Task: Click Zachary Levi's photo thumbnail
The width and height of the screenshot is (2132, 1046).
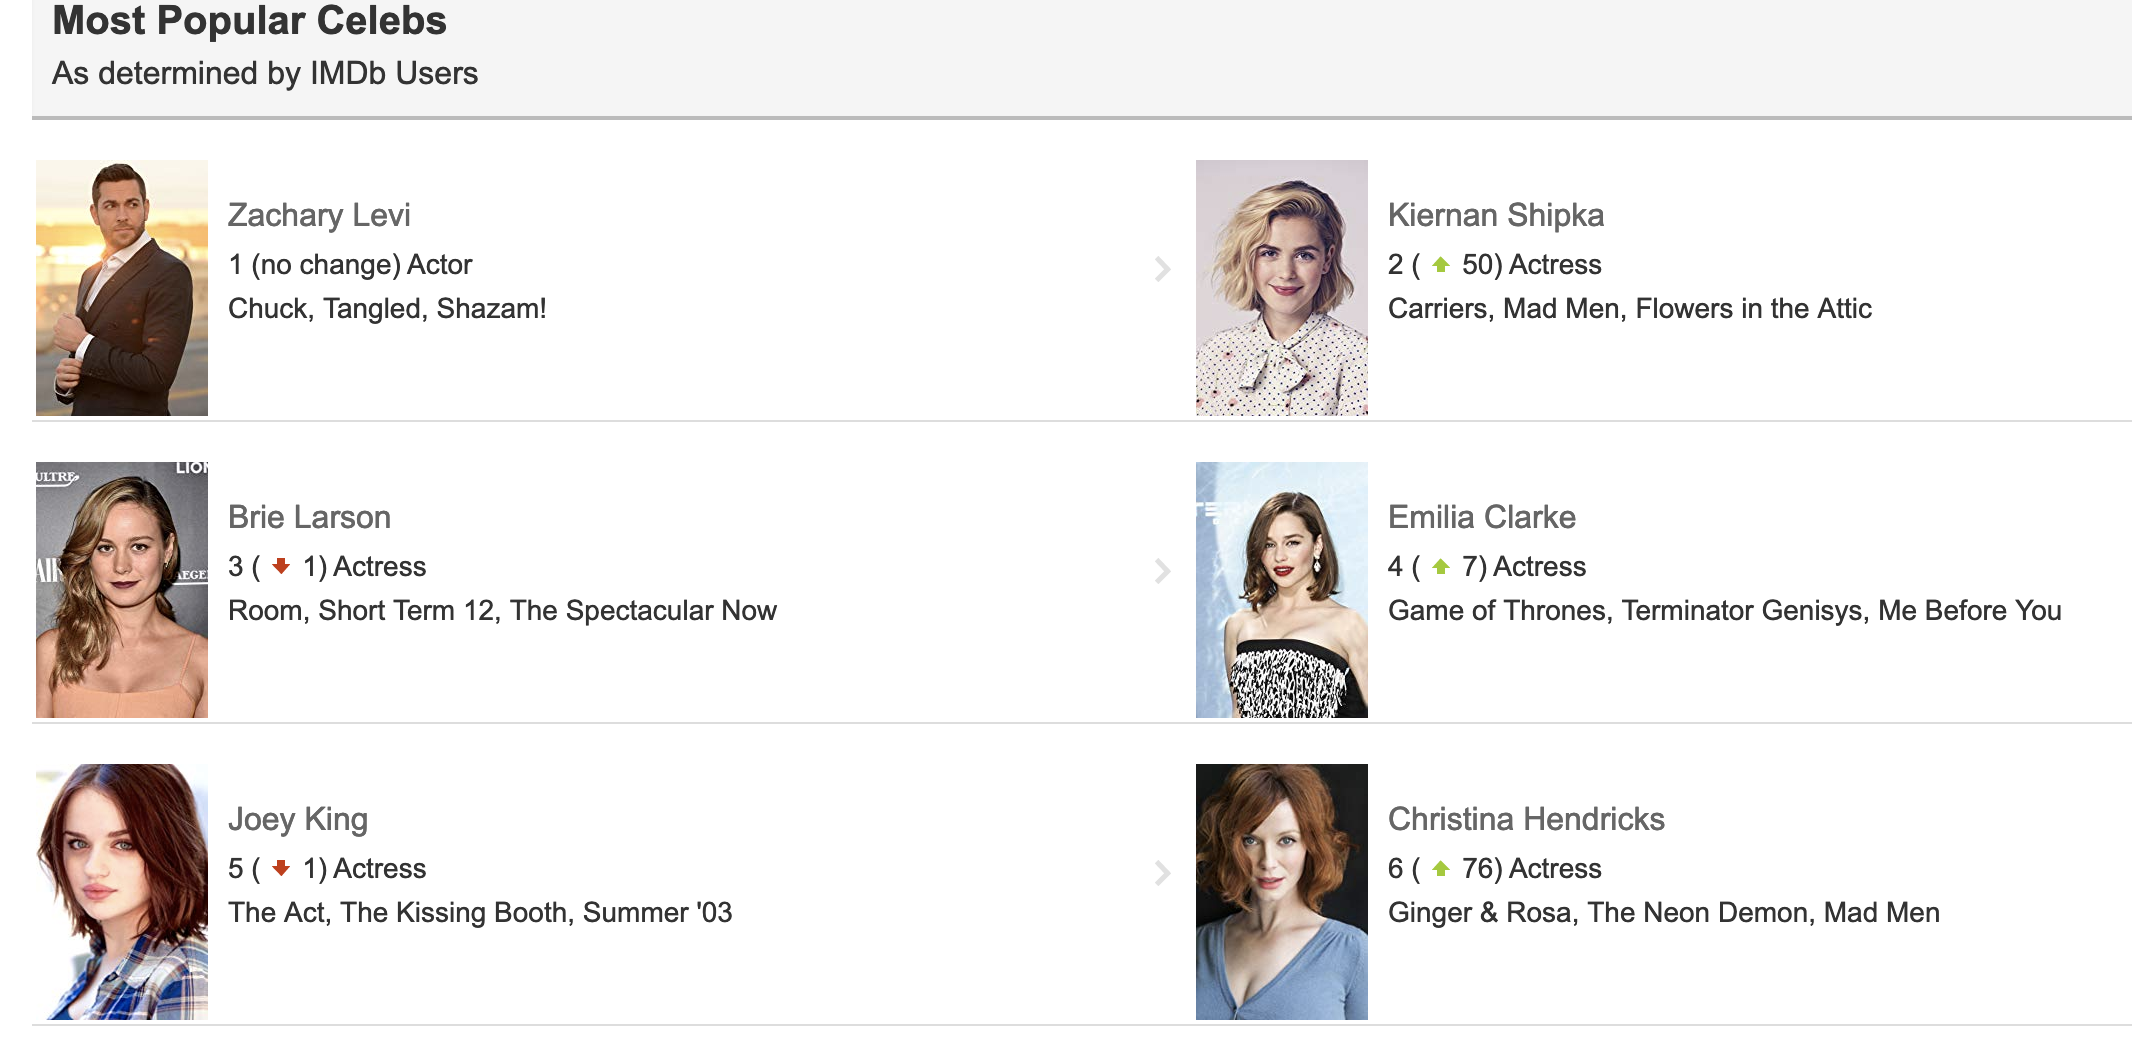Action: [121, 288]
